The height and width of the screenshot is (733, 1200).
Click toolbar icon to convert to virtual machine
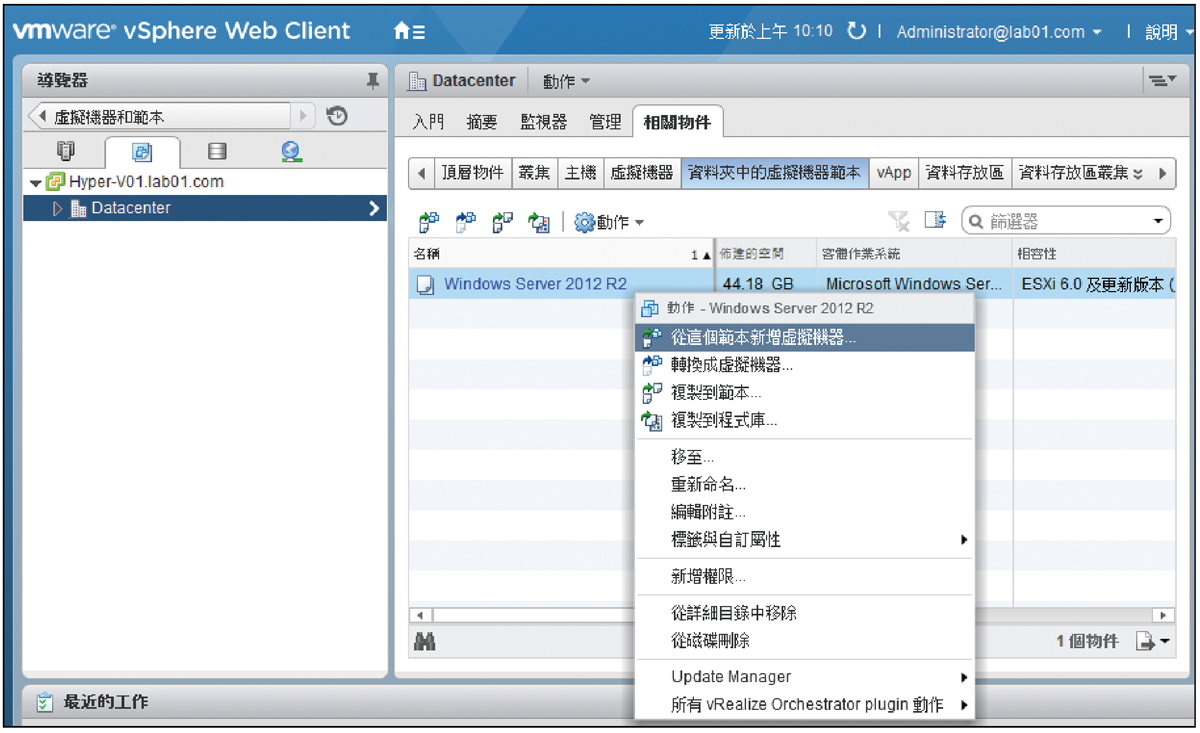(x=466, y=223)
